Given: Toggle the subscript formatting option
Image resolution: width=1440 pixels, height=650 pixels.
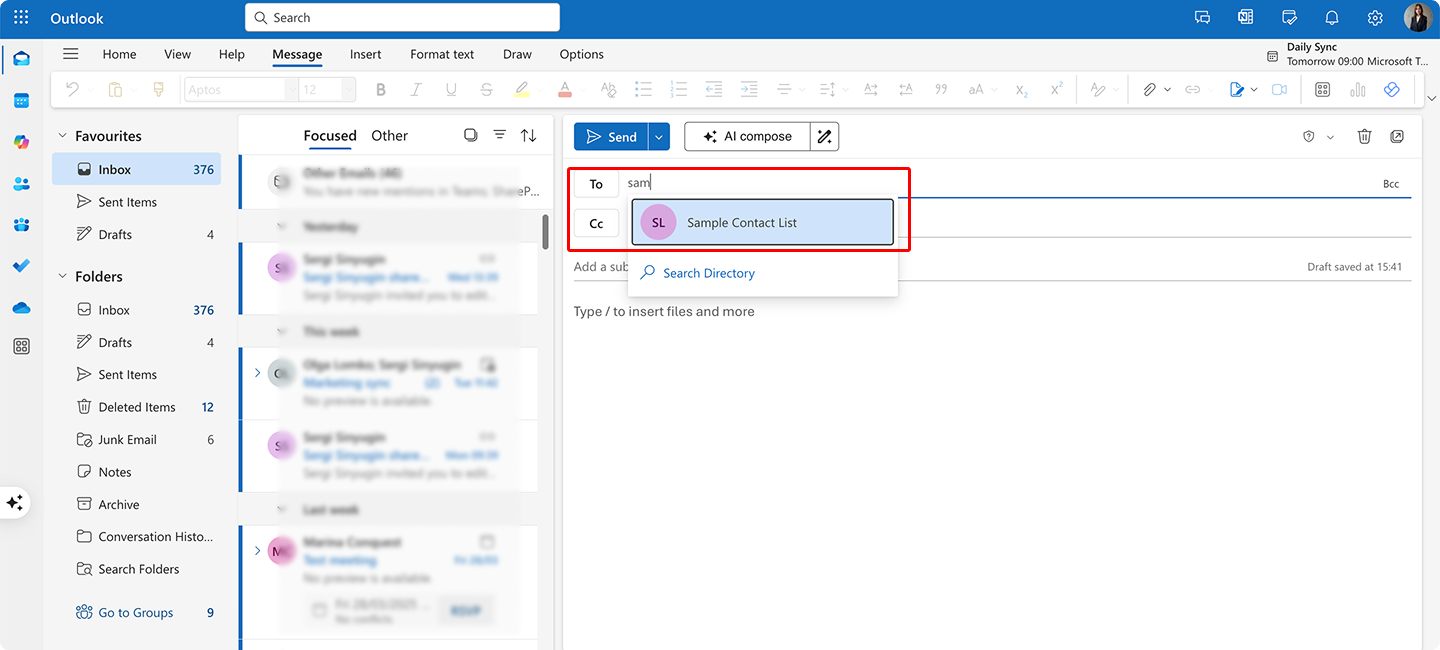Looking at the screenshot, I should click(x=1019, y=89).
